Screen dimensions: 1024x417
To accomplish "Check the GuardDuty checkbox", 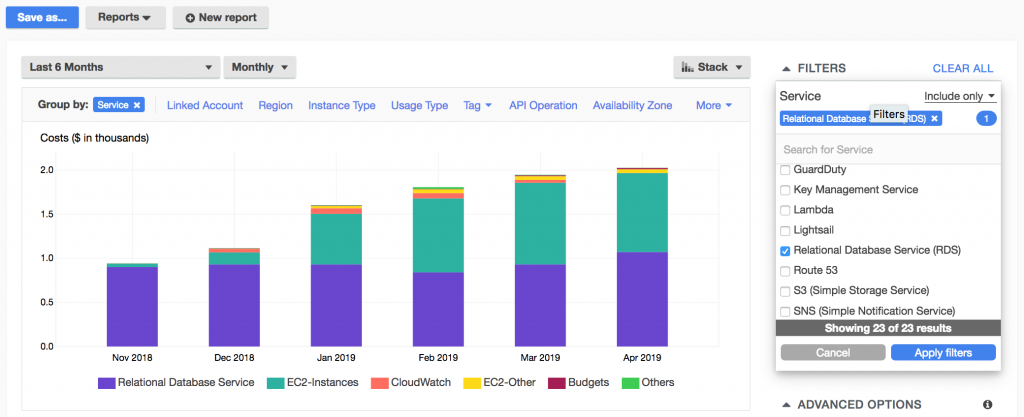I will pos(785,170).
